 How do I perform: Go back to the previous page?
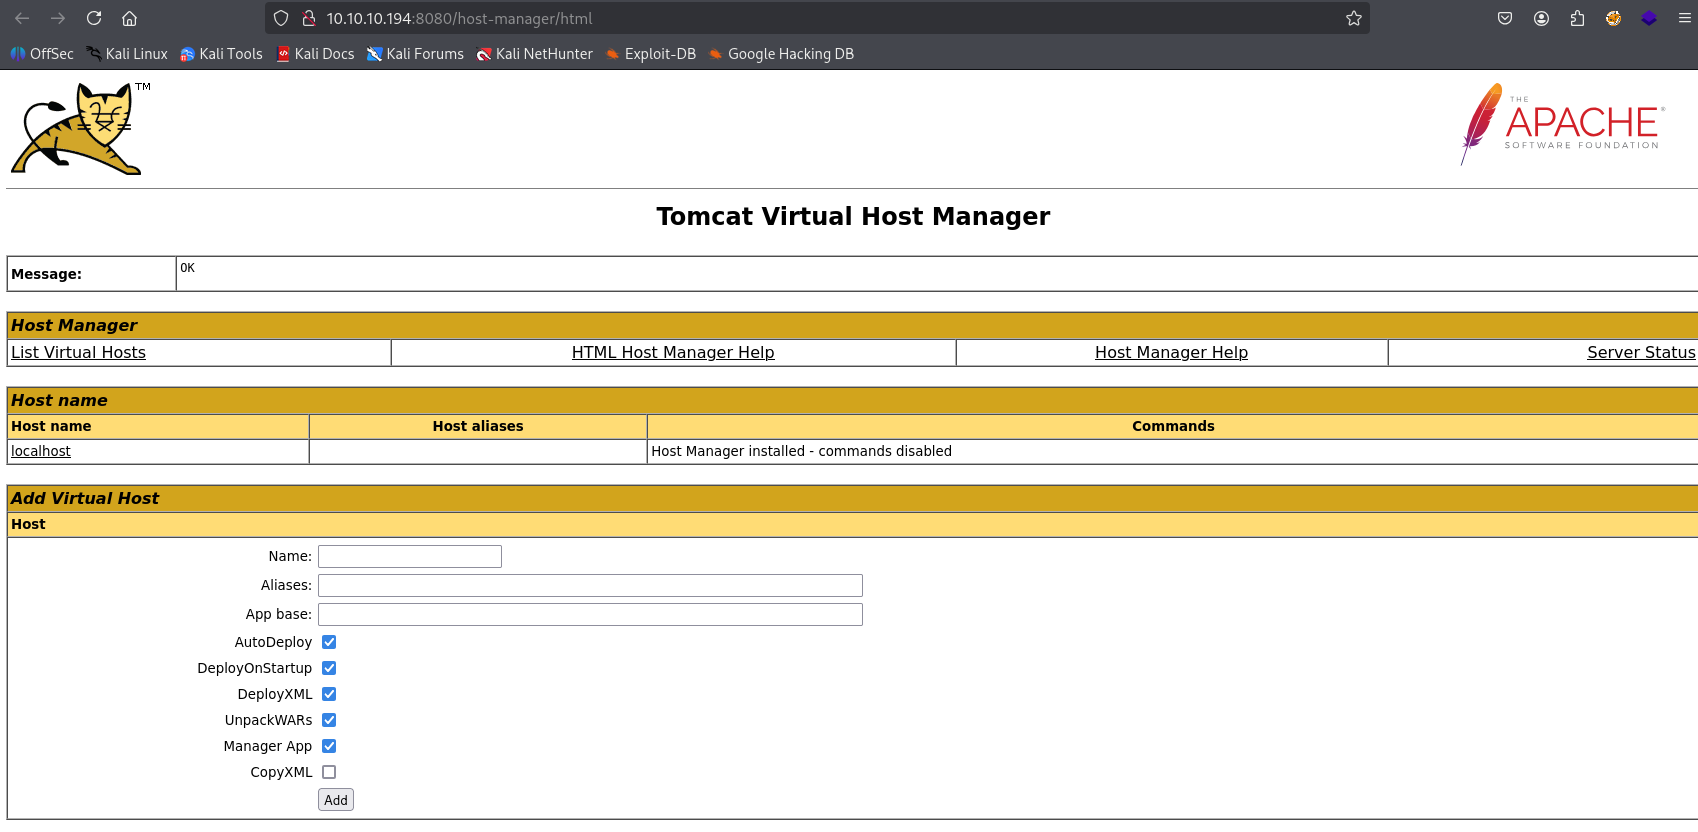click(x=22, y=18)
